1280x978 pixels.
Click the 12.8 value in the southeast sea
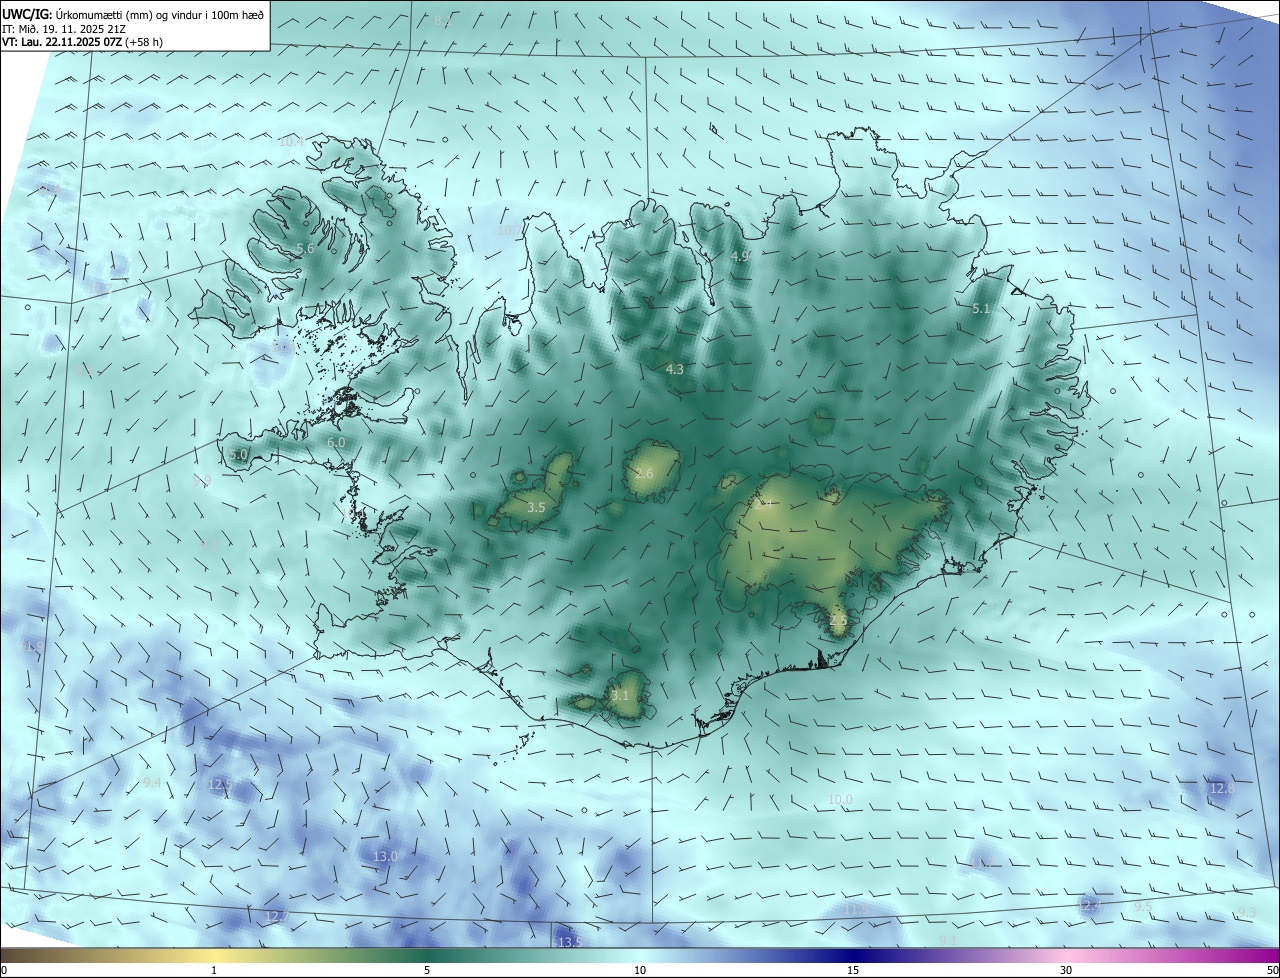pos(1222,789)
